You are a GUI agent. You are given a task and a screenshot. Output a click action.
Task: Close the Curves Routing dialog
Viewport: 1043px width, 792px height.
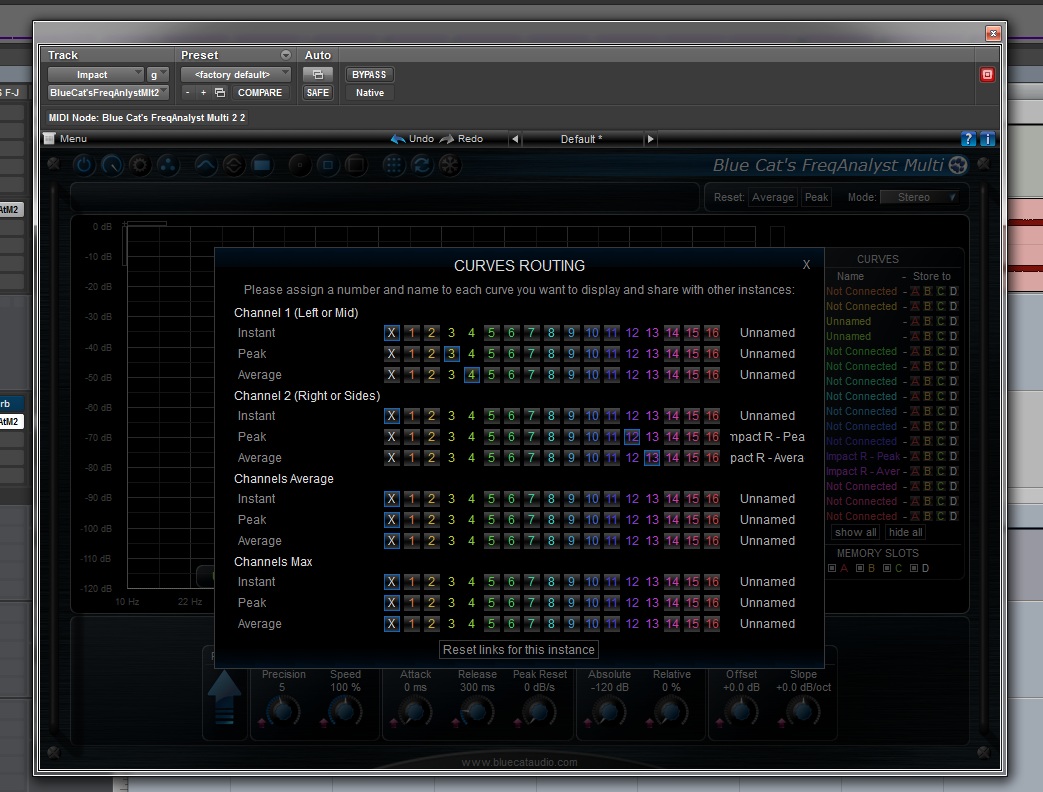pos(806,265)
